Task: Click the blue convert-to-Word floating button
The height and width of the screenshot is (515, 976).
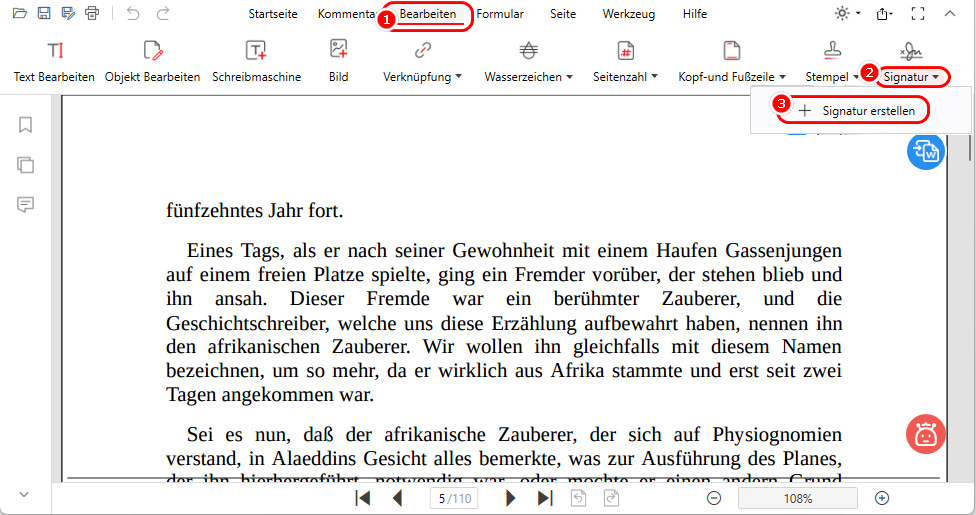Action: pos(926,151)
